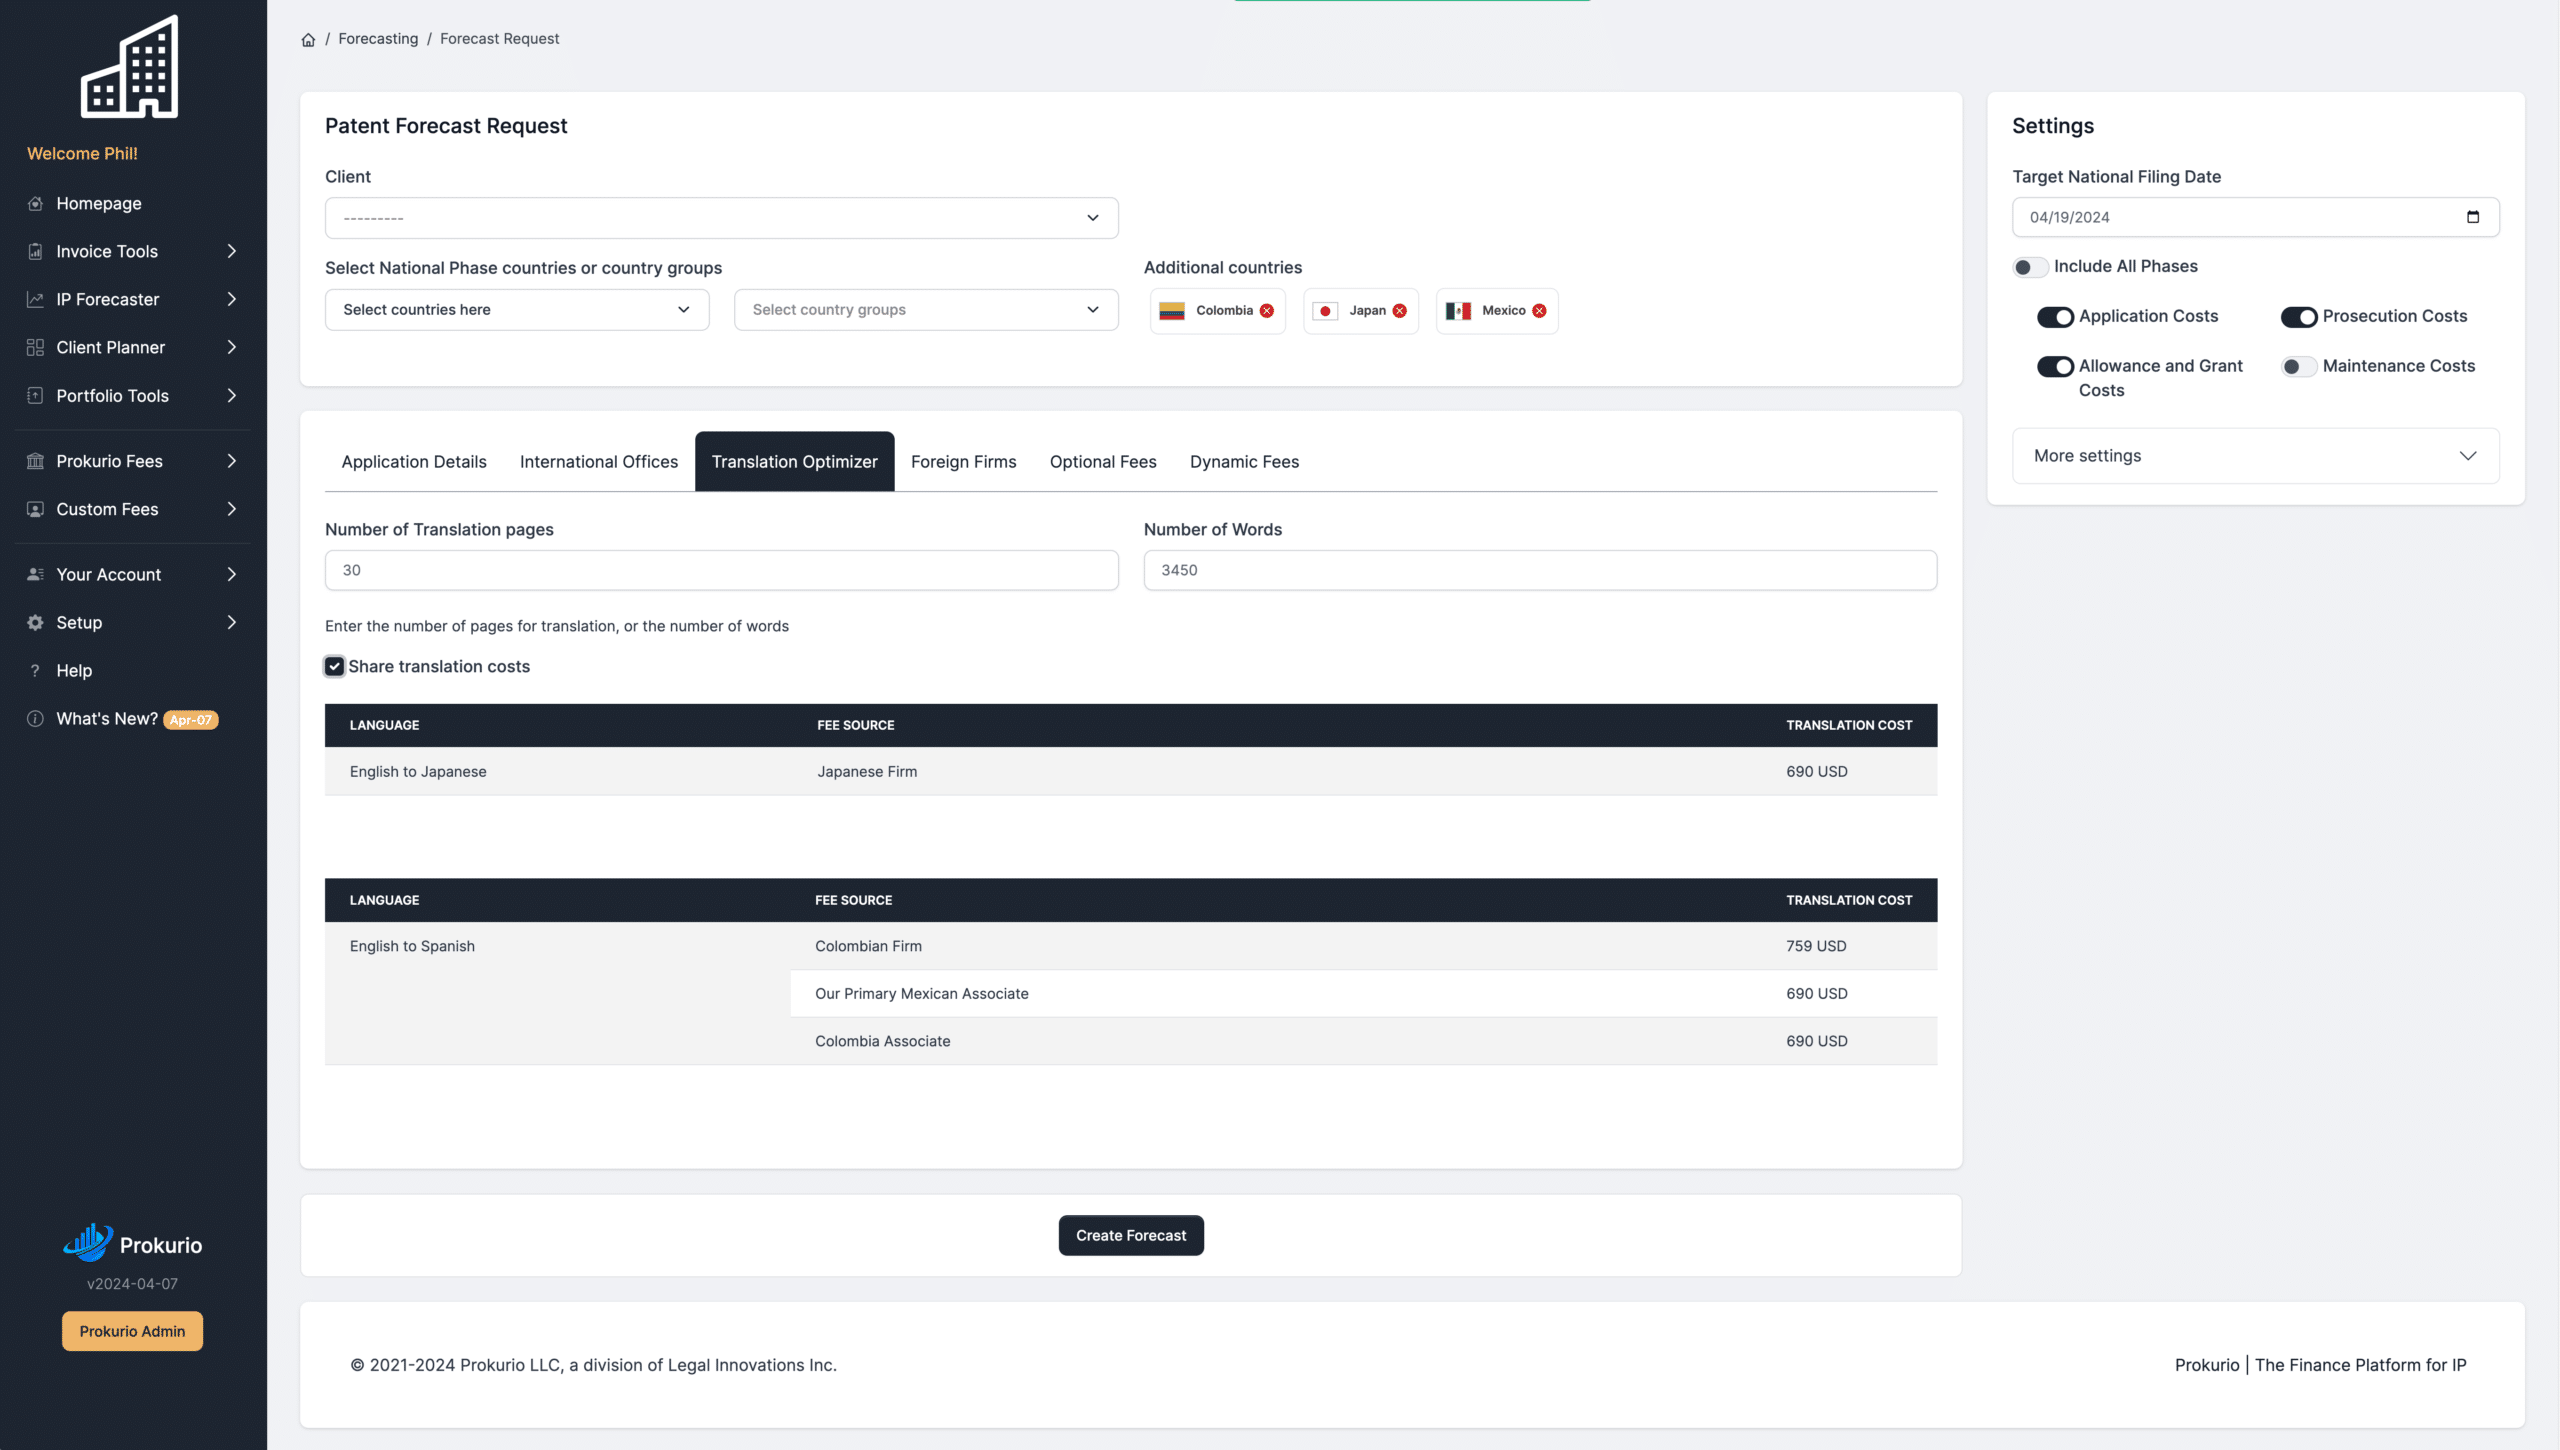Expand Client Planner submenu chevron
Screen dimensions: 2560x1450
tap(232, 348)
